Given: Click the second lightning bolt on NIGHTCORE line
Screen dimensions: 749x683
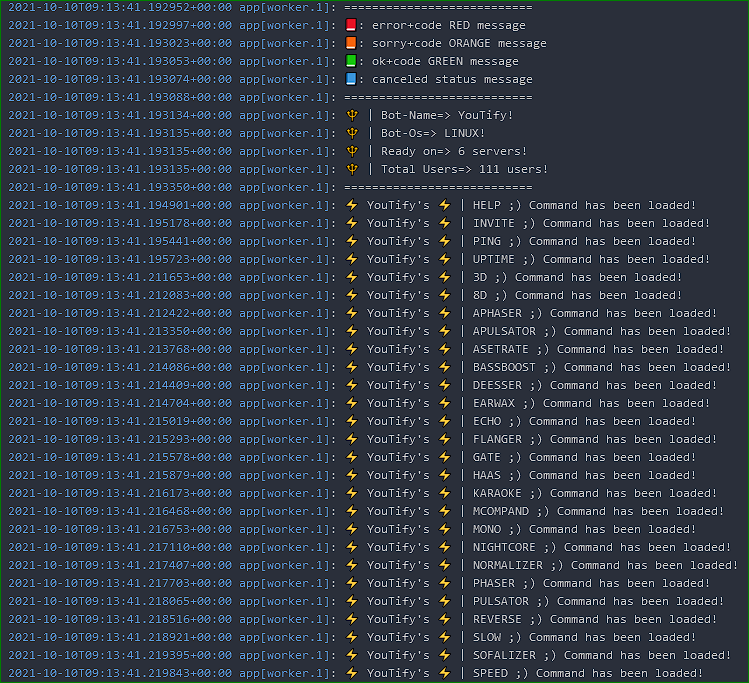Looking at the screenshot, I should pyautogui.click(x=445, y=547).
